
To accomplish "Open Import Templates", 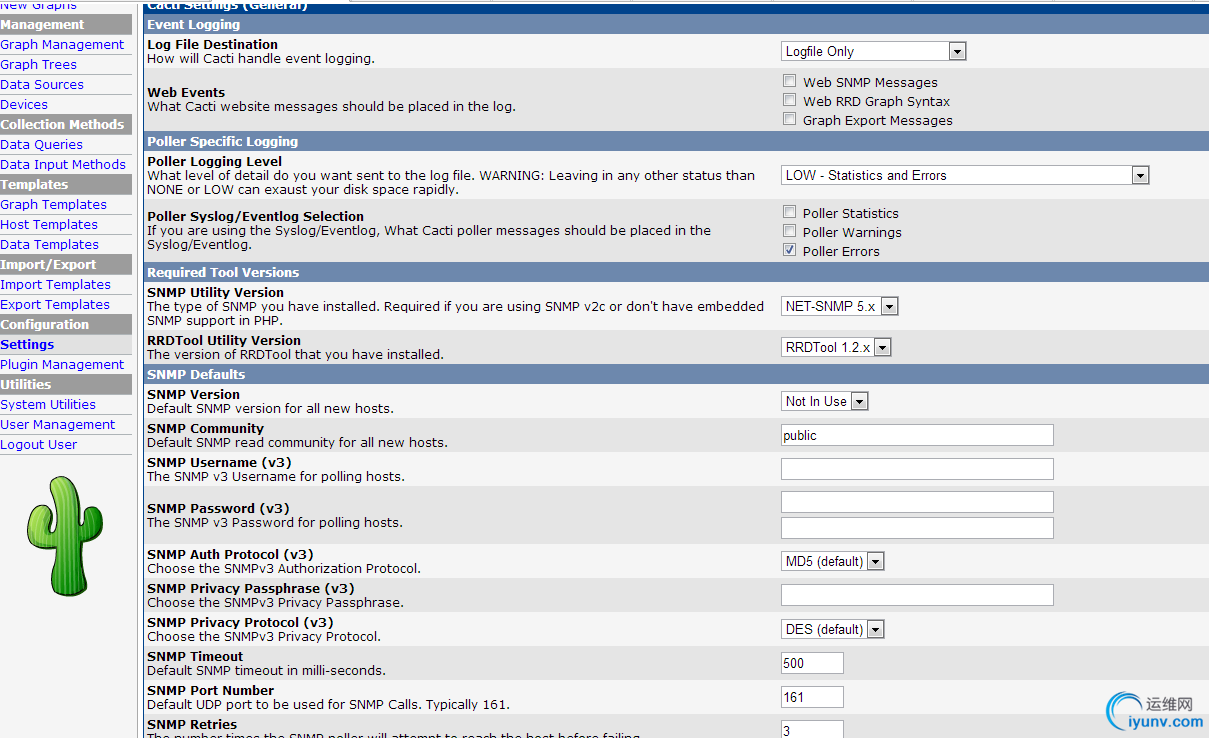I will click(56, 284).
